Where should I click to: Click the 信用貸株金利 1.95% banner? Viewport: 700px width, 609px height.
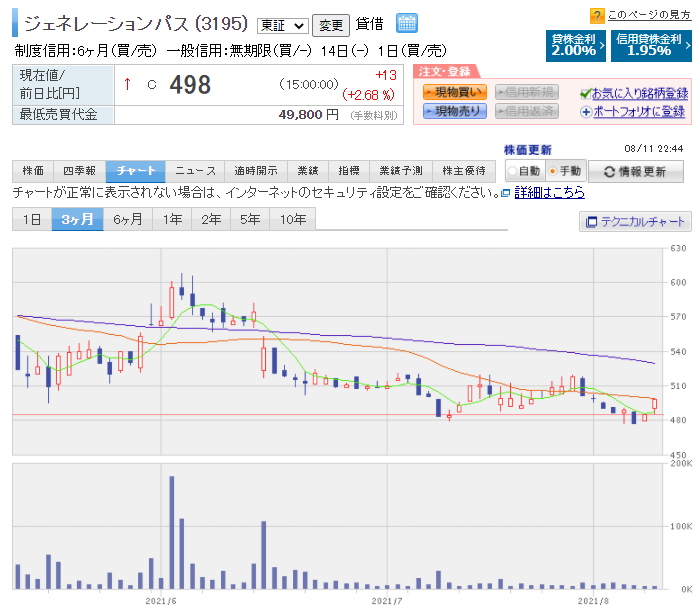coord(651,46)
